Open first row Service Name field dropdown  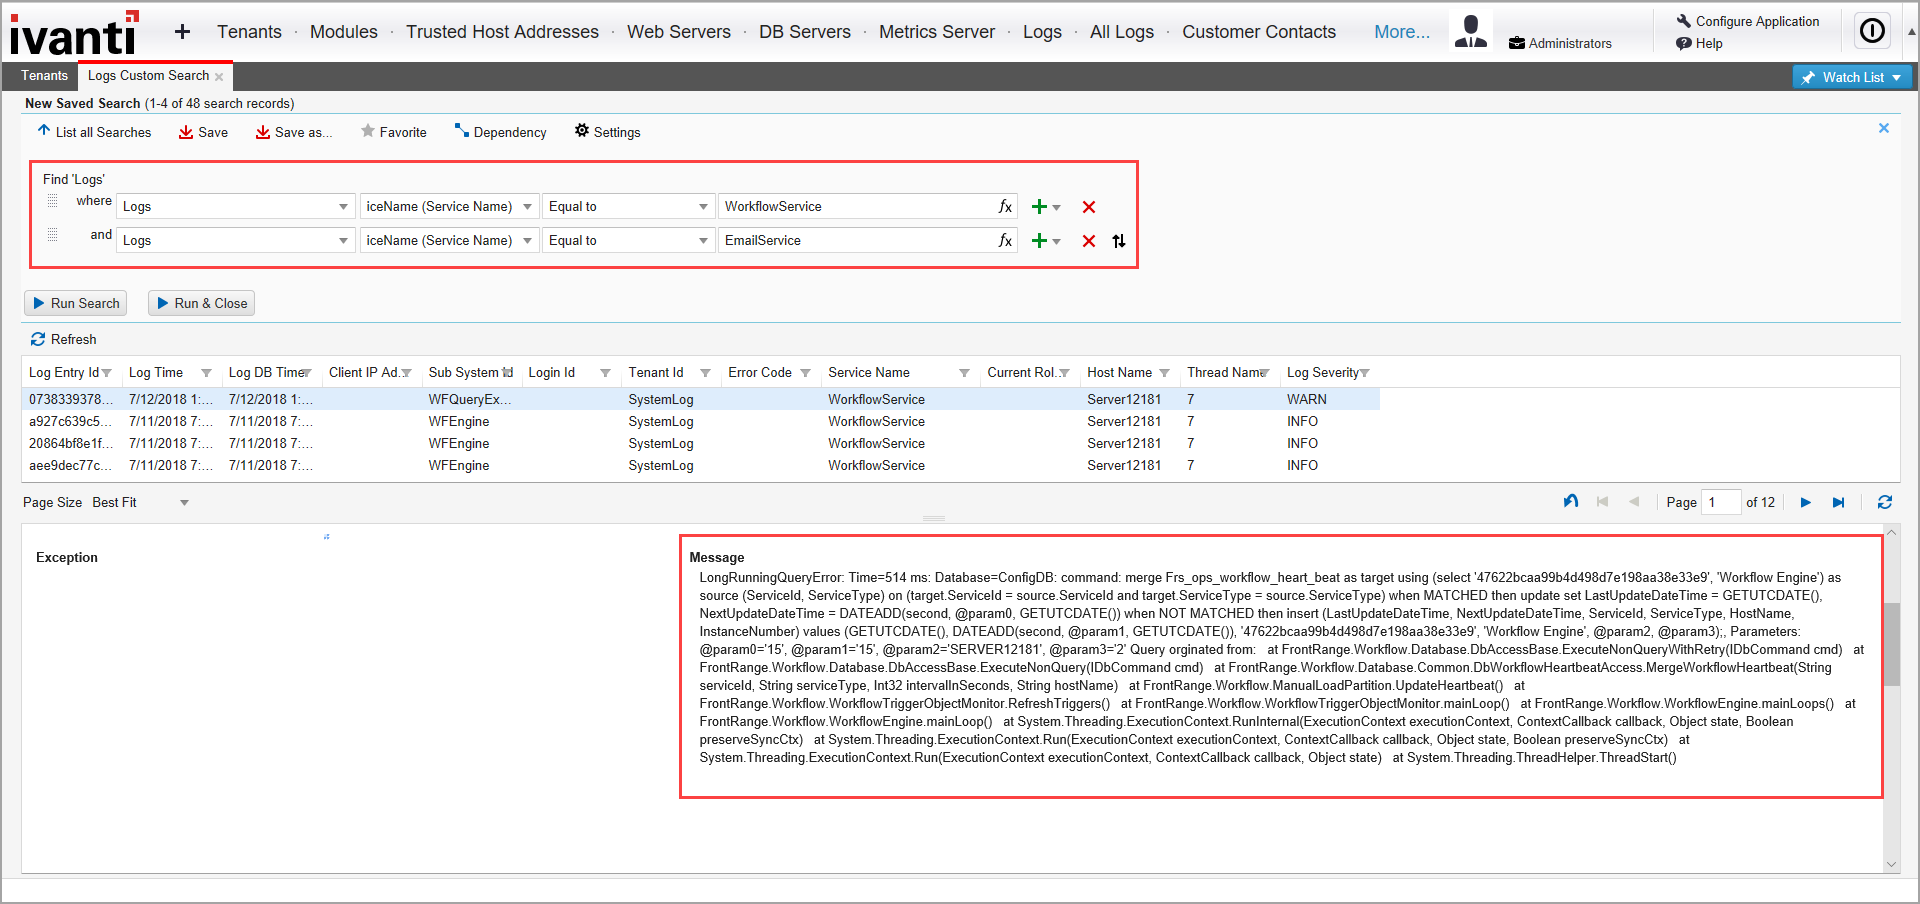coord(527,207)
